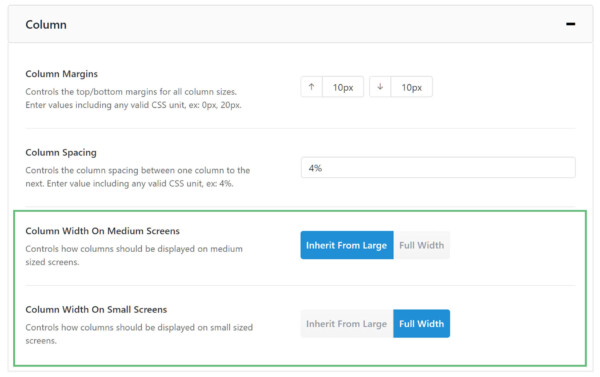Click the down arrow icon for bottom margin
Screen dimensions: 600x377
pyautogui.click(x=380, y=87)
